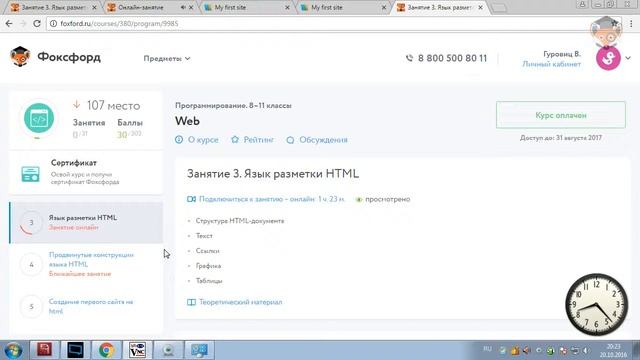Click the Таблицы list item
The image size is (640, 360).
tap(209, 281)
